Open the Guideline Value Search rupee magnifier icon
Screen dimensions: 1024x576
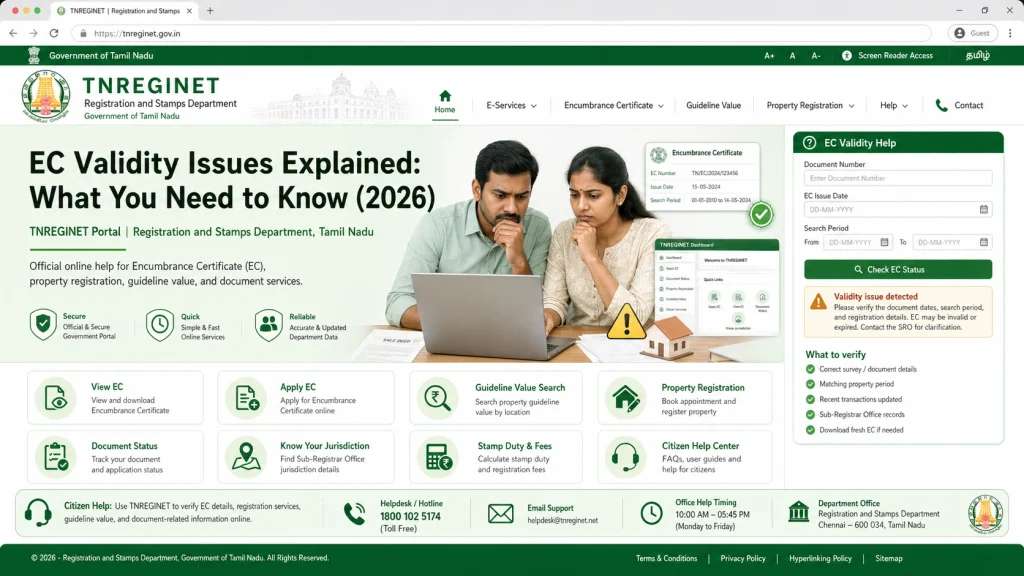438,397
